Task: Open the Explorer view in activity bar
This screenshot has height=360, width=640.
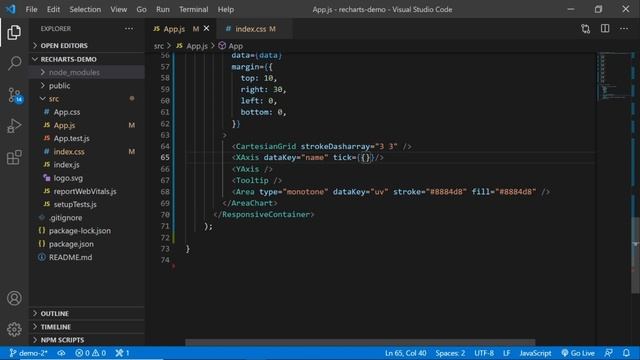Action: coord(14,32)
